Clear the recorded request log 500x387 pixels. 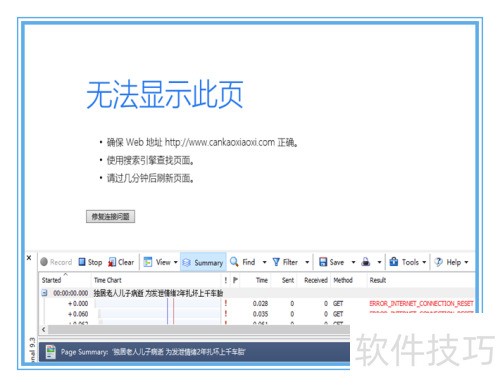[x=121, y=262]
